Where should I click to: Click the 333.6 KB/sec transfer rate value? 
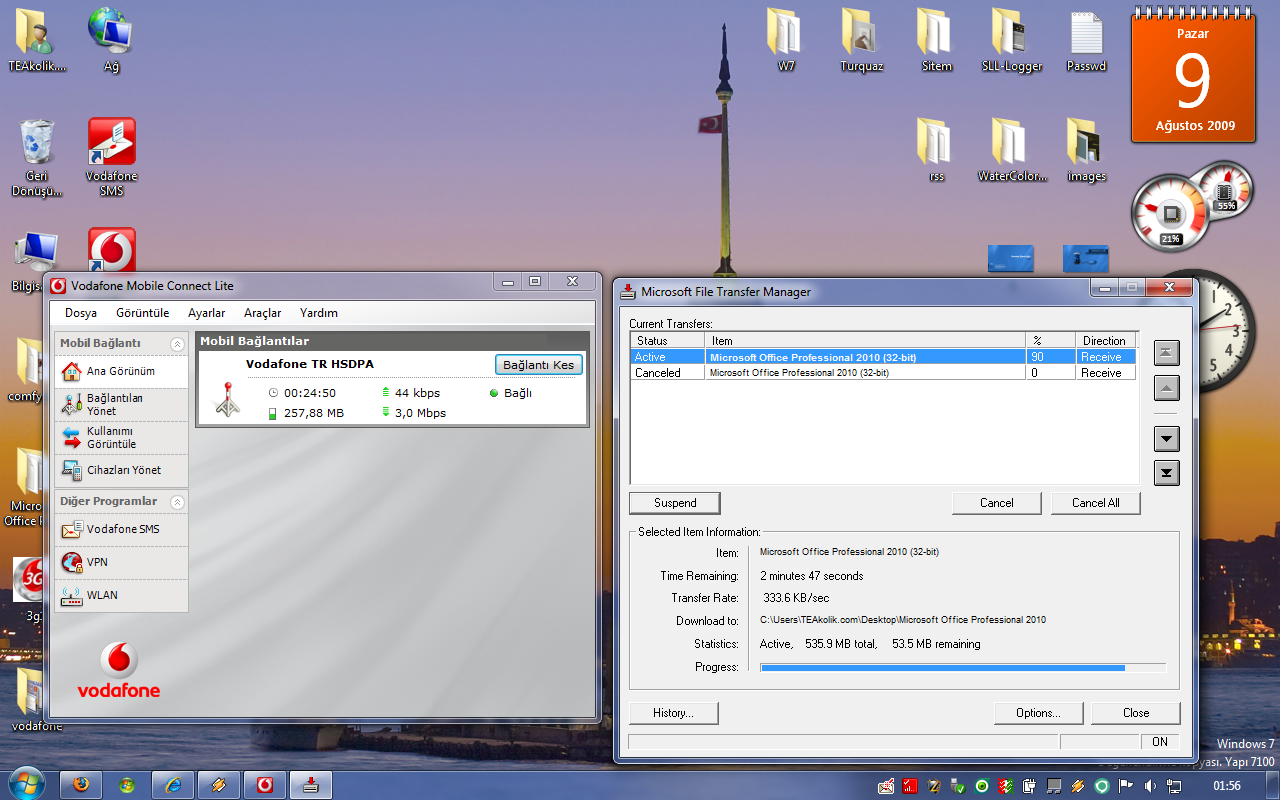click(796, 598)
